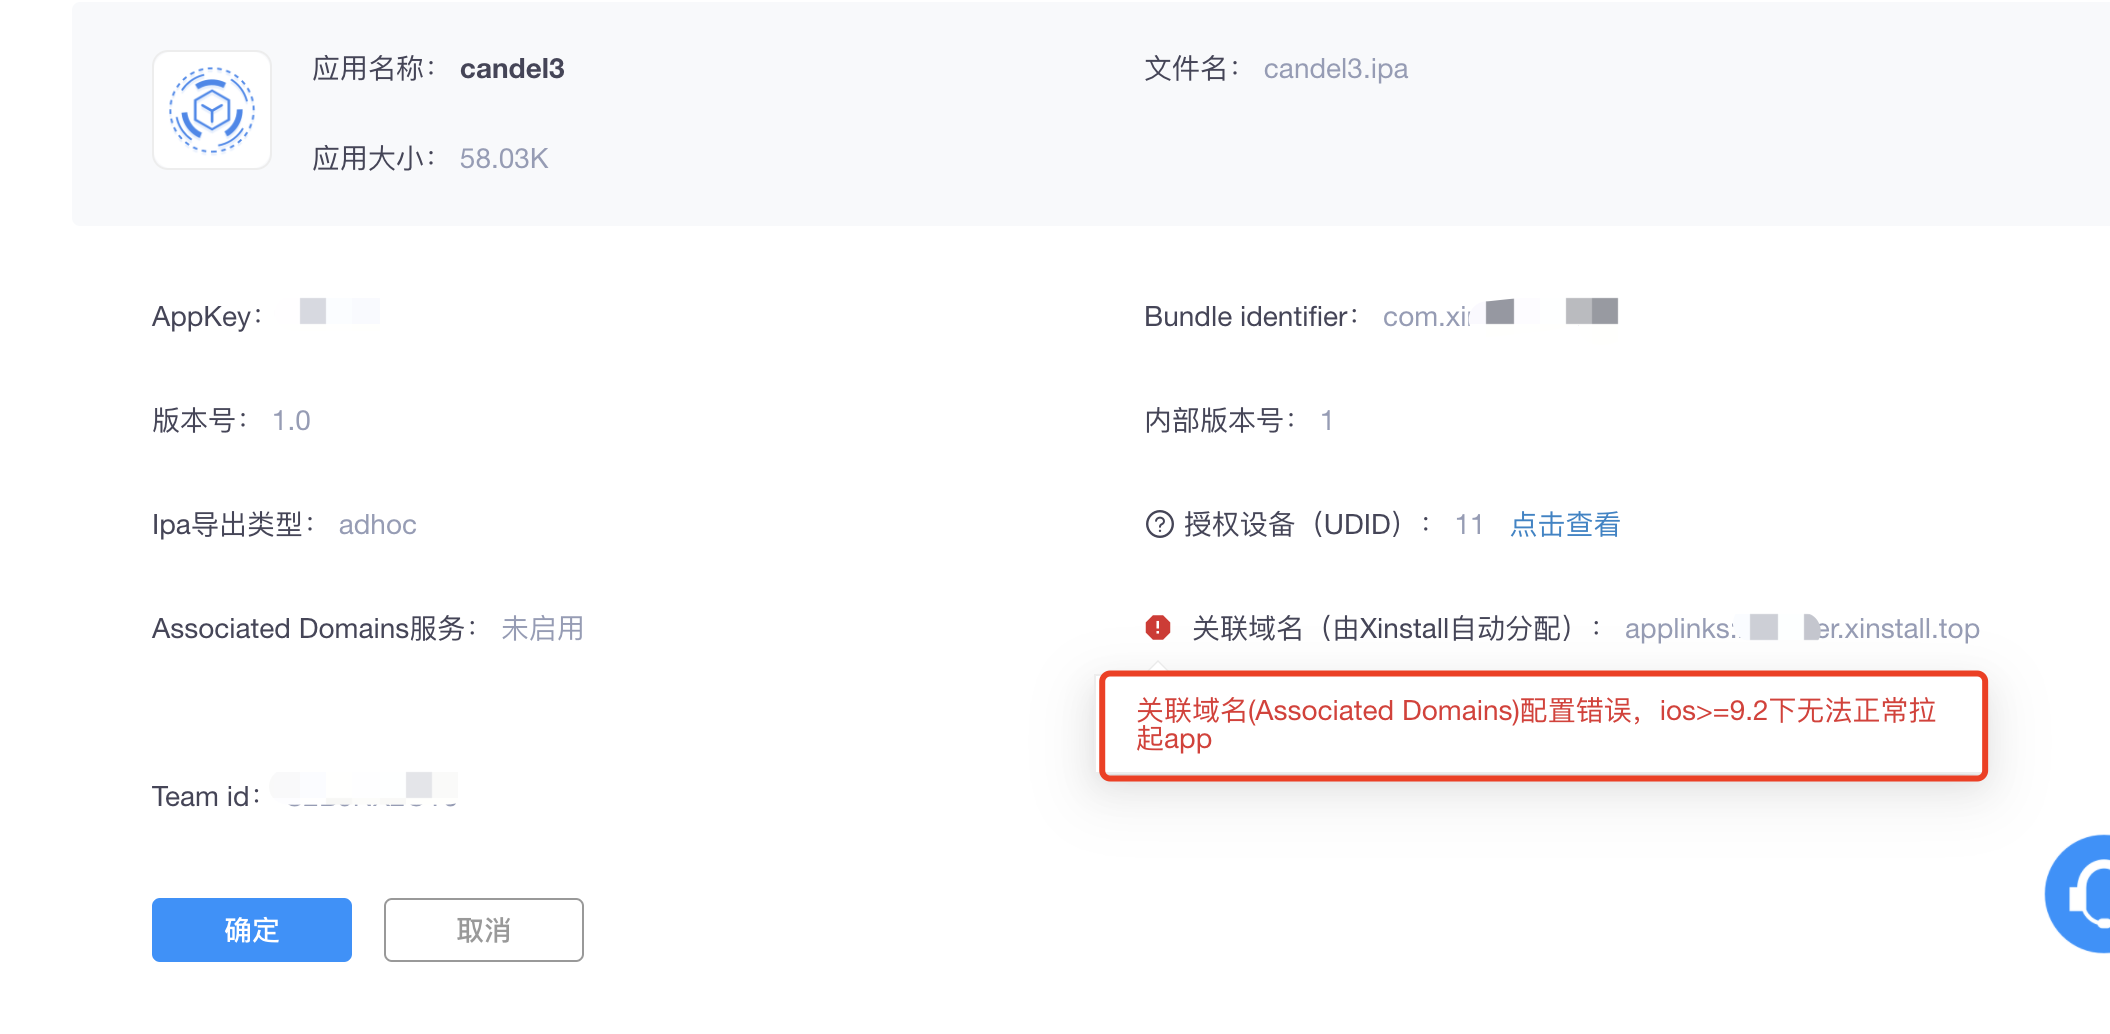
Task: Click the UDID device count 11
Action: click(x=1469, y=525)
